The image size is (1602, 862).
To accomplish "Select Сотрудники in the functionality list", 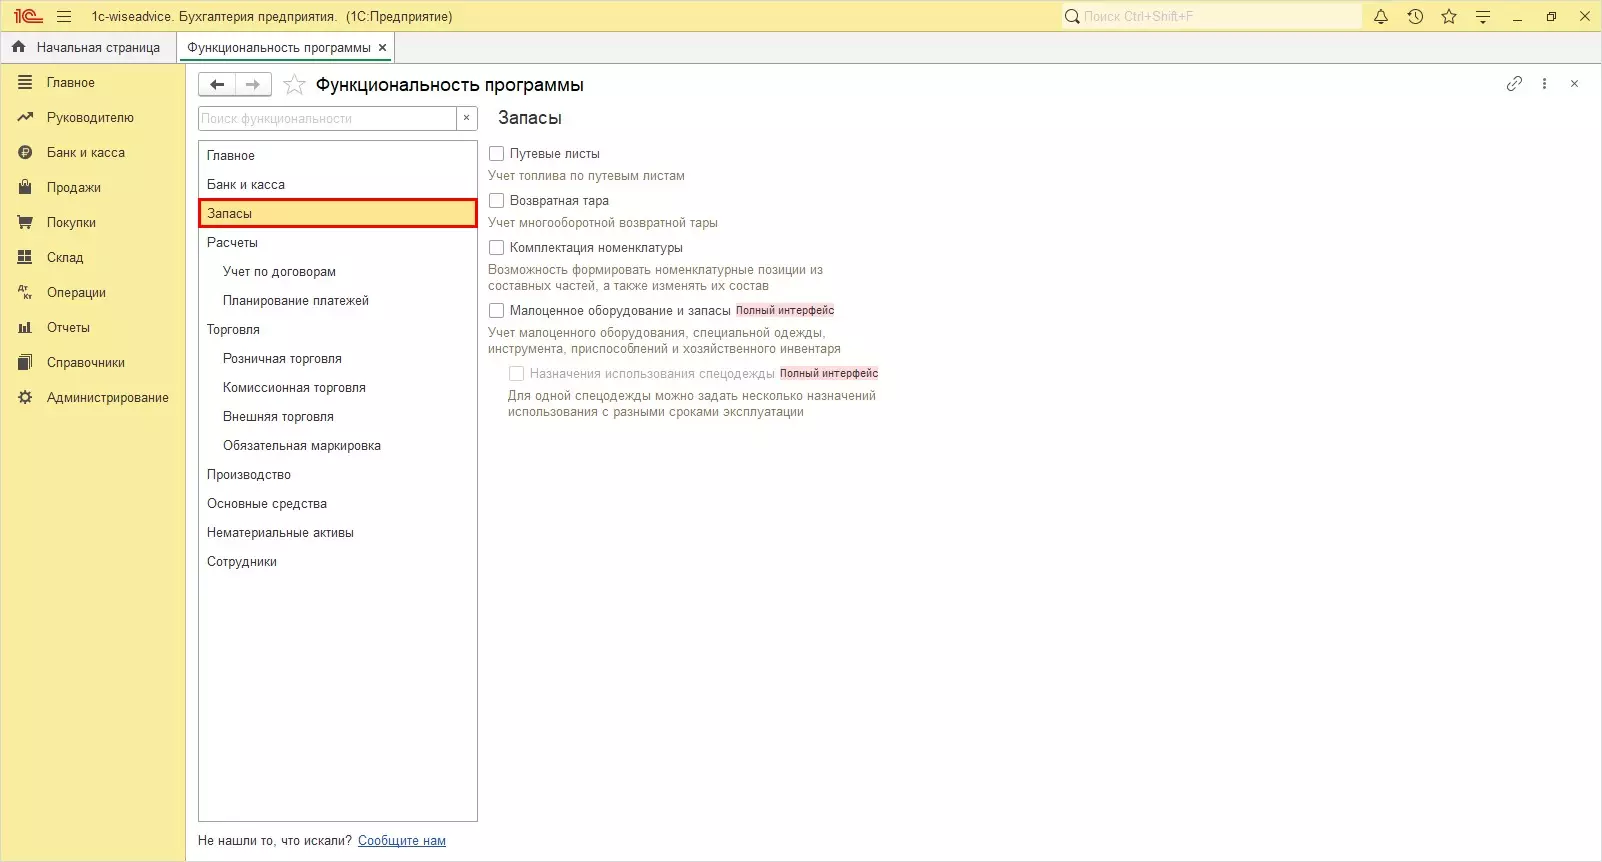I will (x=338, y=562).
